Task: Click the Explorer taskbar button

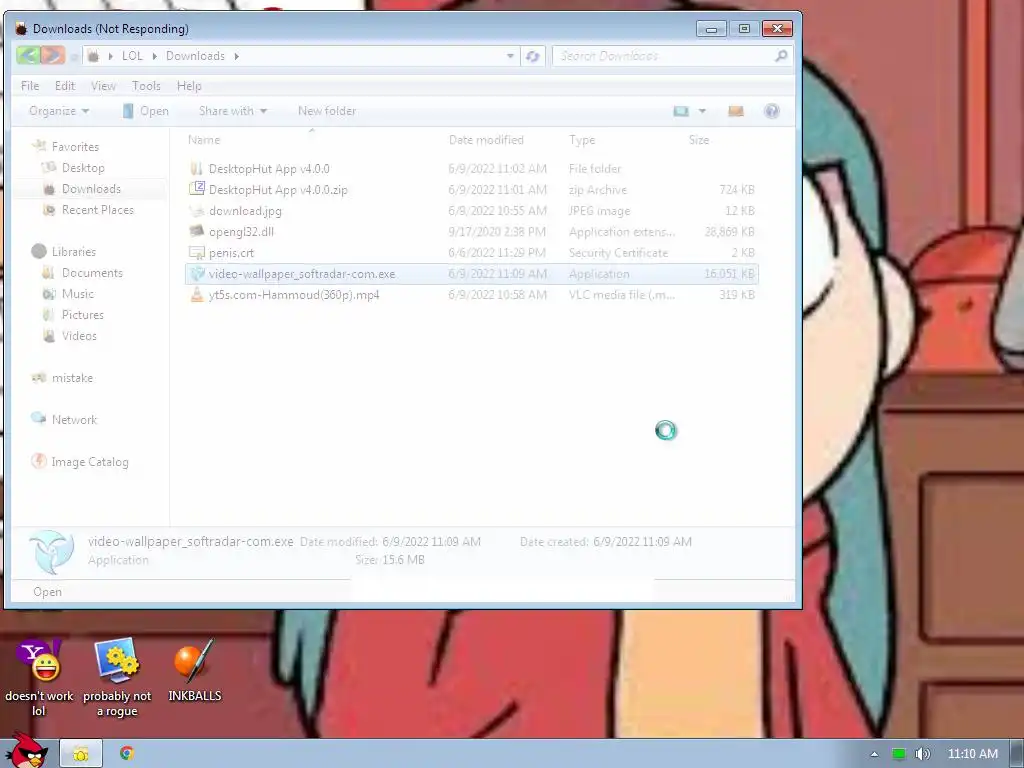Action: (81, 754)
